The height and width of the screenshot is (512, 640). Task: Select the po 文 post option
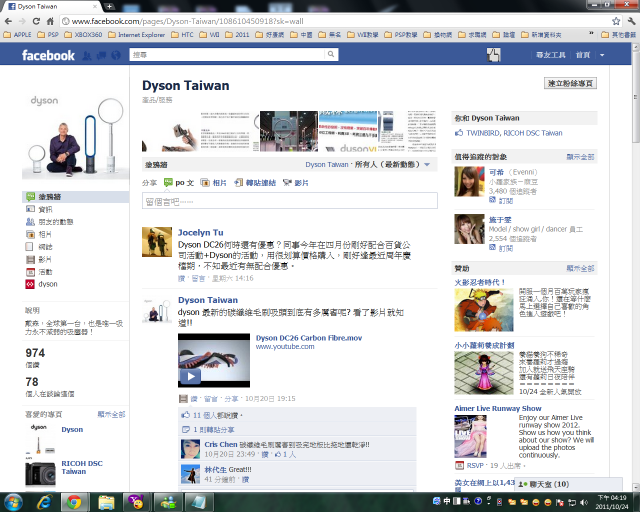tap(179, 183)
